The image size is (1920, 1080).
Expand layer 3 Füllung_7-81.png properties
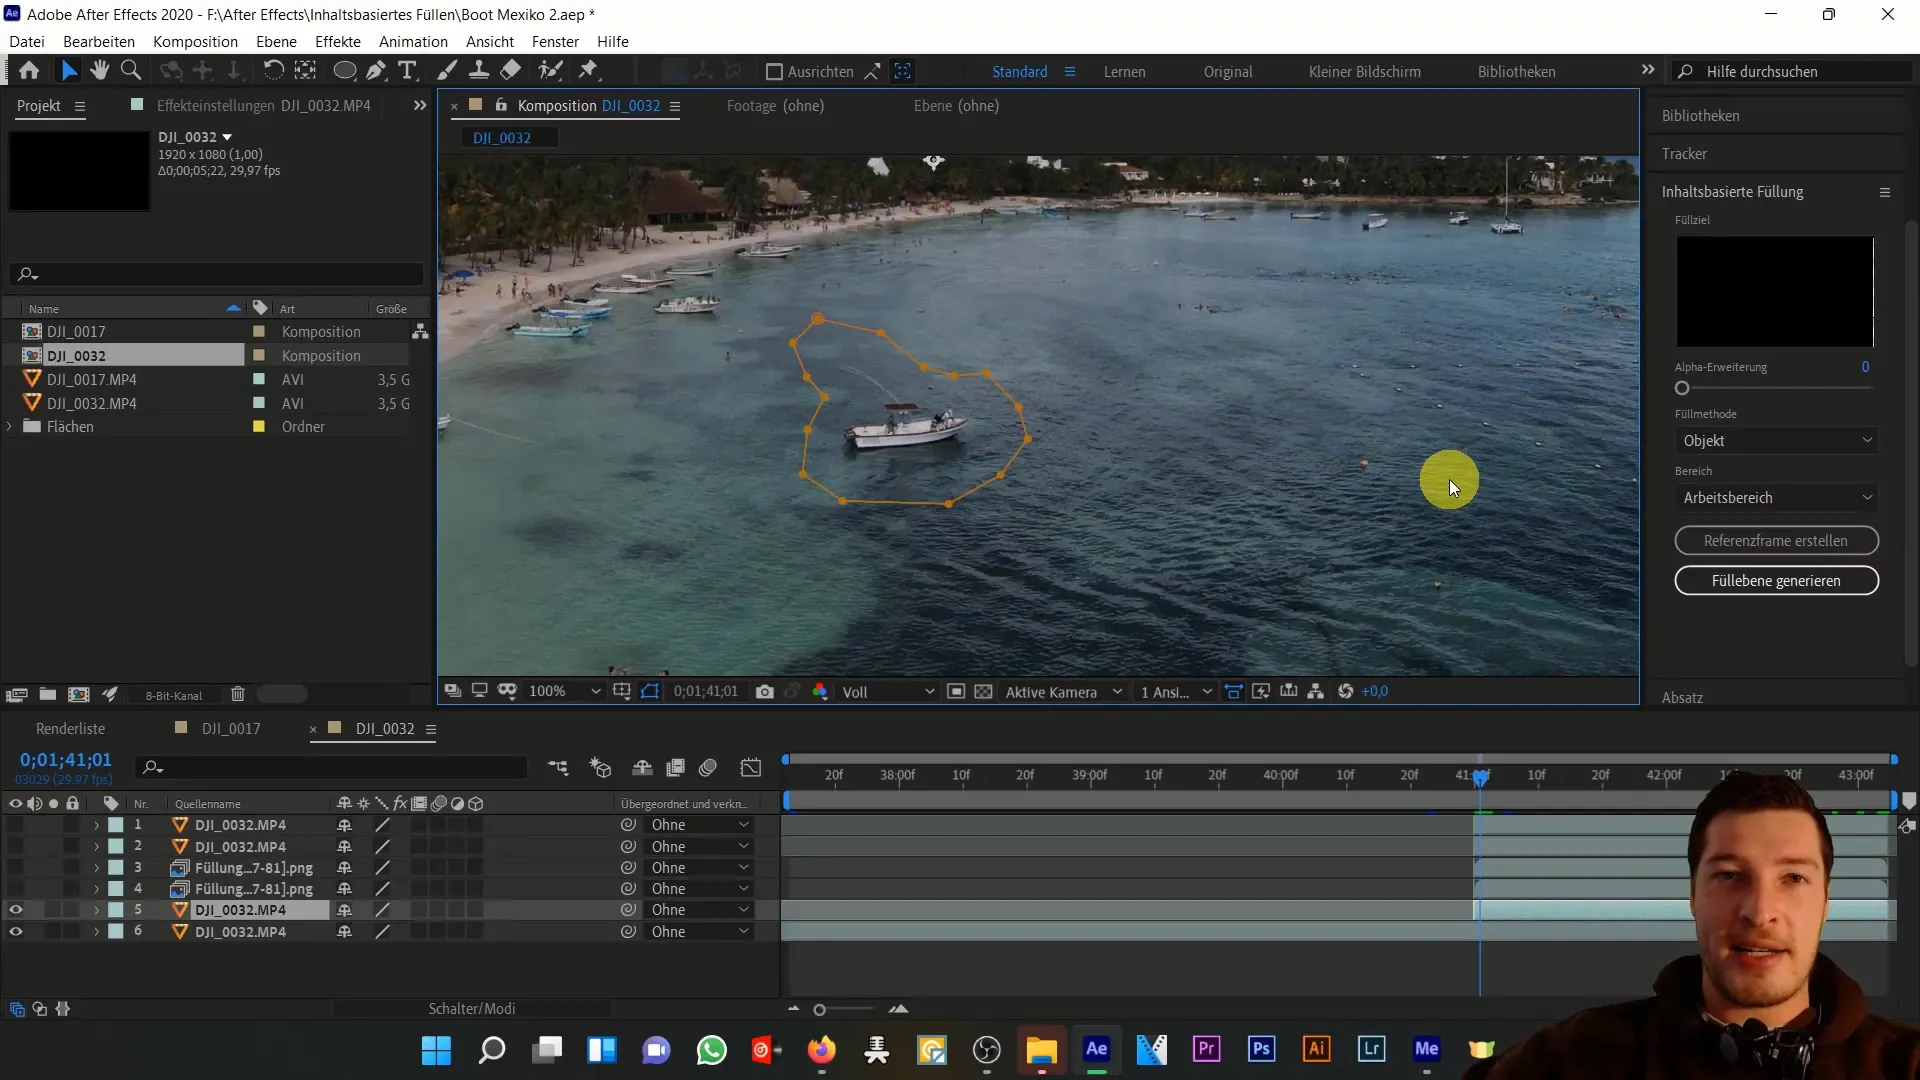tap(96, 868)
